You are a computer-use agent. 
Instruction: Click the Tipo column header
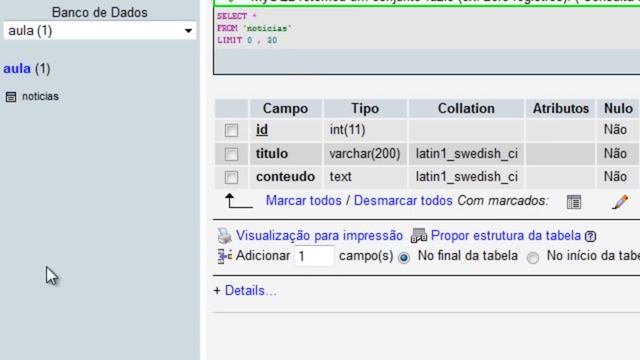tap(365, 109)
